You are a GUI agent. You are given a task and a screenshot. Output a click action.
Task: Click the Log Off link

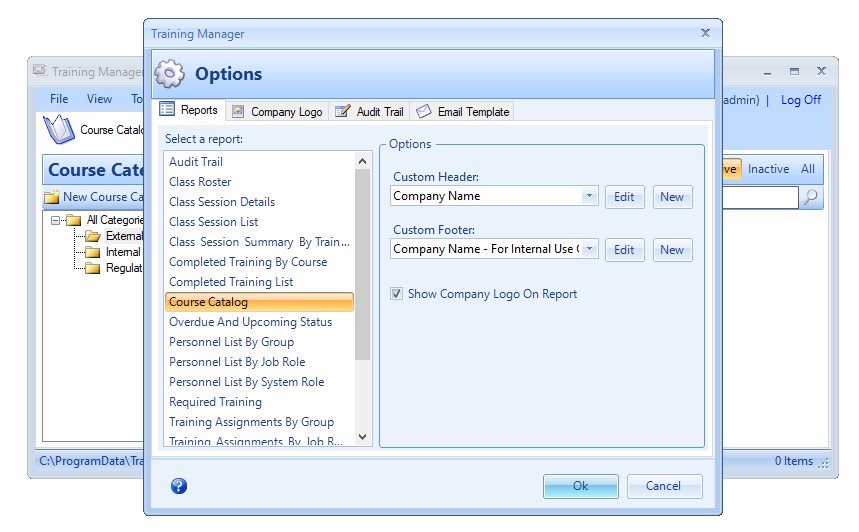800,99
